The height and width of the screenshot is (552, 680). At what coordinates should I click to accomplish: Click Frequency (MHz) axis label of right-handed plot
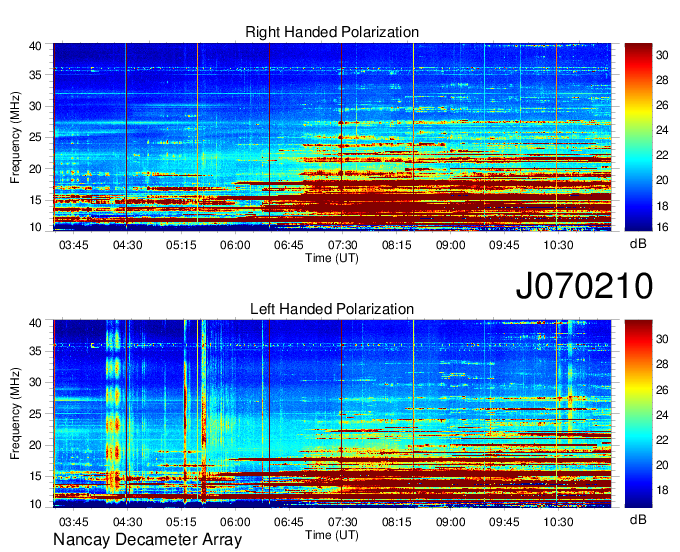click(15, 137)
